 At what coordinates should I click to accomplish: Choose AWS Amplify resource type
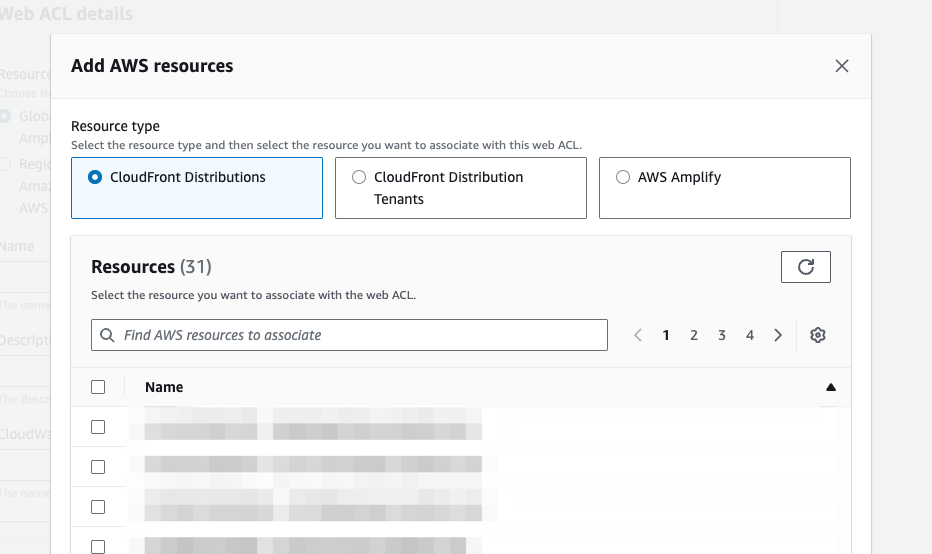(x=624, y=177)
